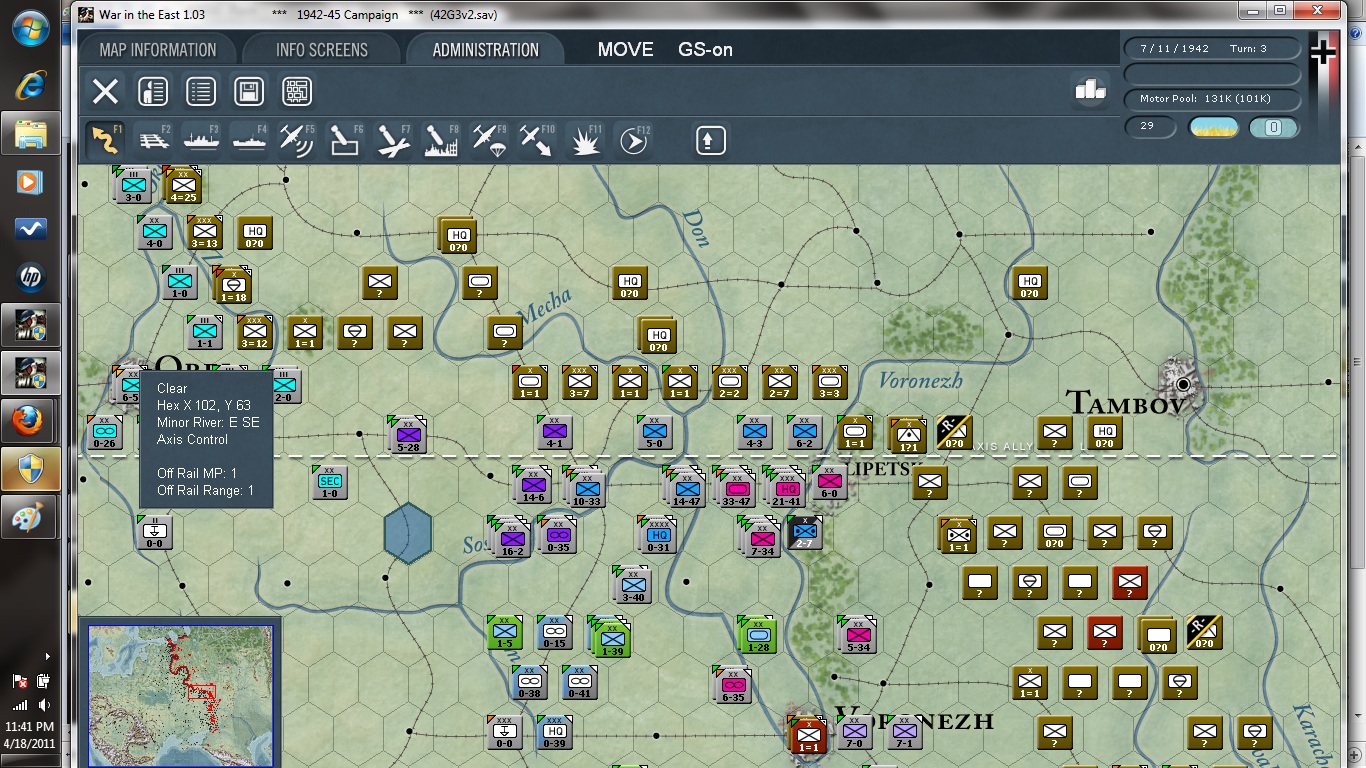This screenshot has height=768, width=1366.
Task: Select the cyan 0-26 motorized unit
Action: [x=104, y=432]
